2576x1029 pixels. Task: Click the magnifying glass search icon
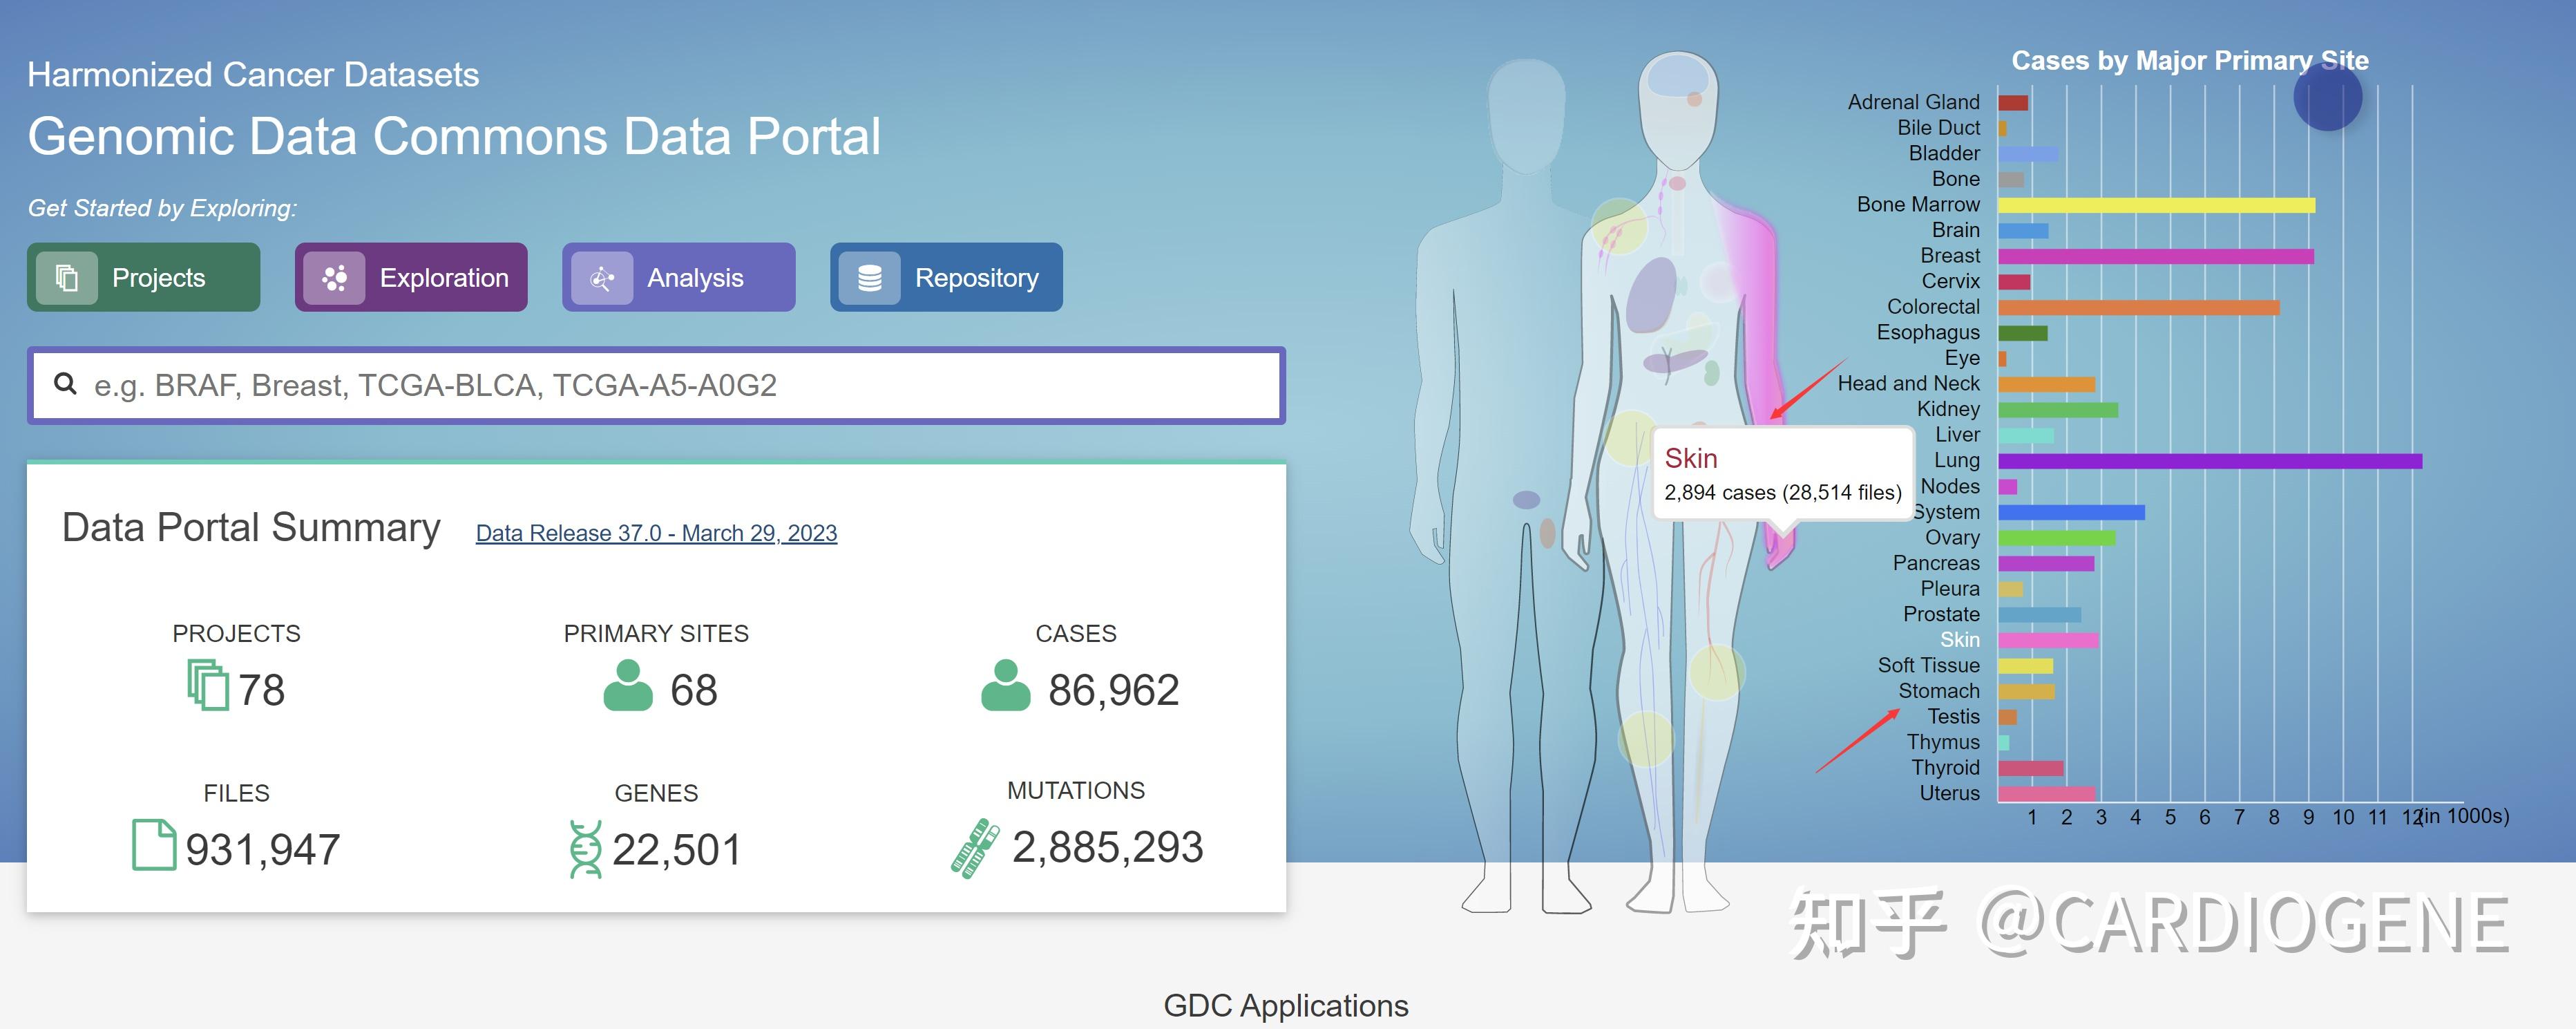pos(65,384)
